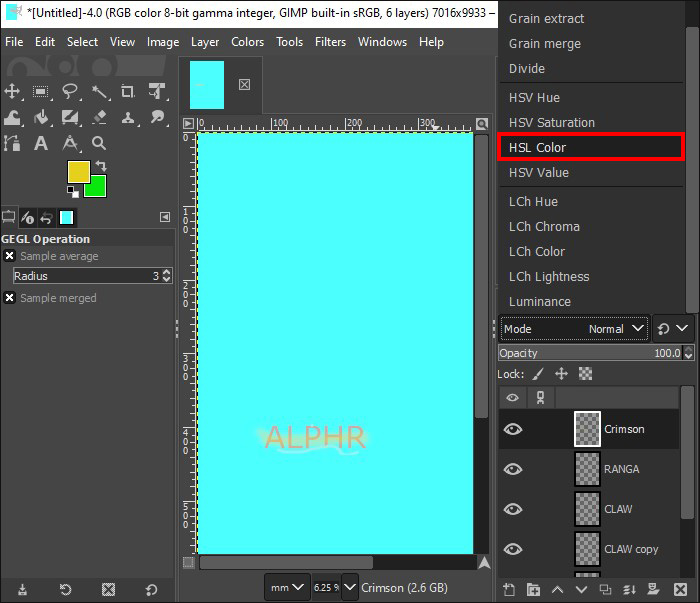Toggle lock alpha channel
Viewport: 700px width, 603px height.
click(x=585, y=374)
